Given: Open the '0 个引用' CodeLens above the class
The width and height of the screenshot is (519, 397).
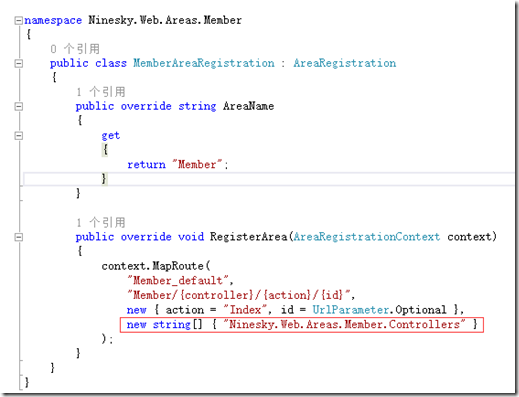Looking at the screenshot, I should coord(75,49).
